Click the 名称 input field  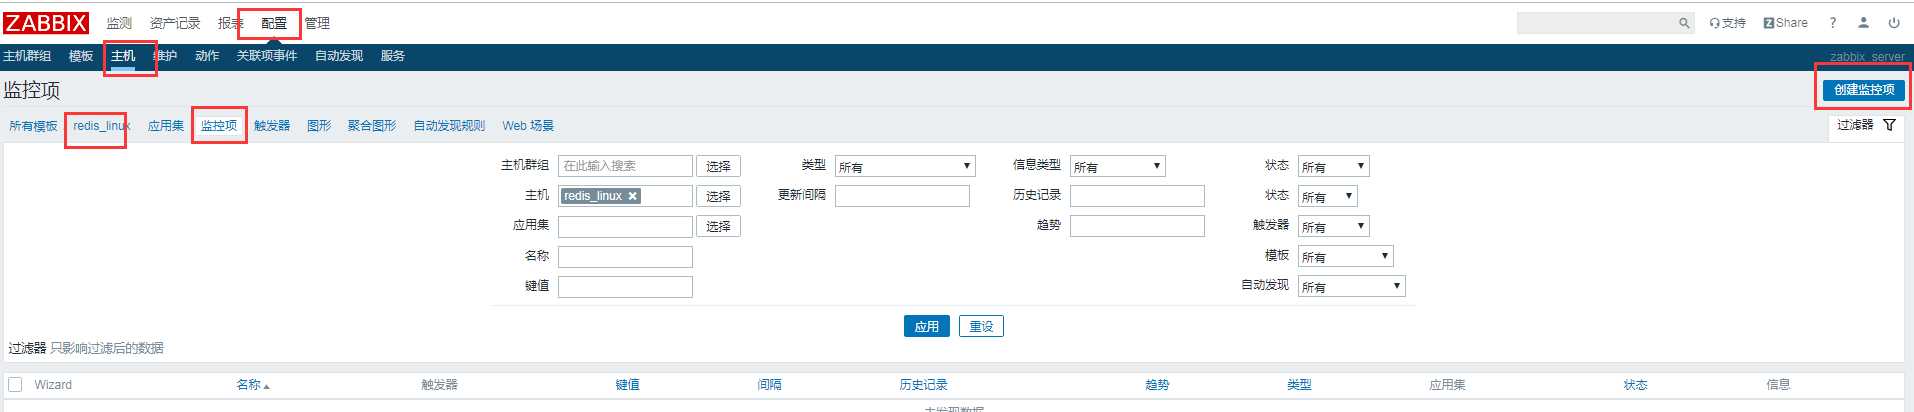tap(625, 256)
